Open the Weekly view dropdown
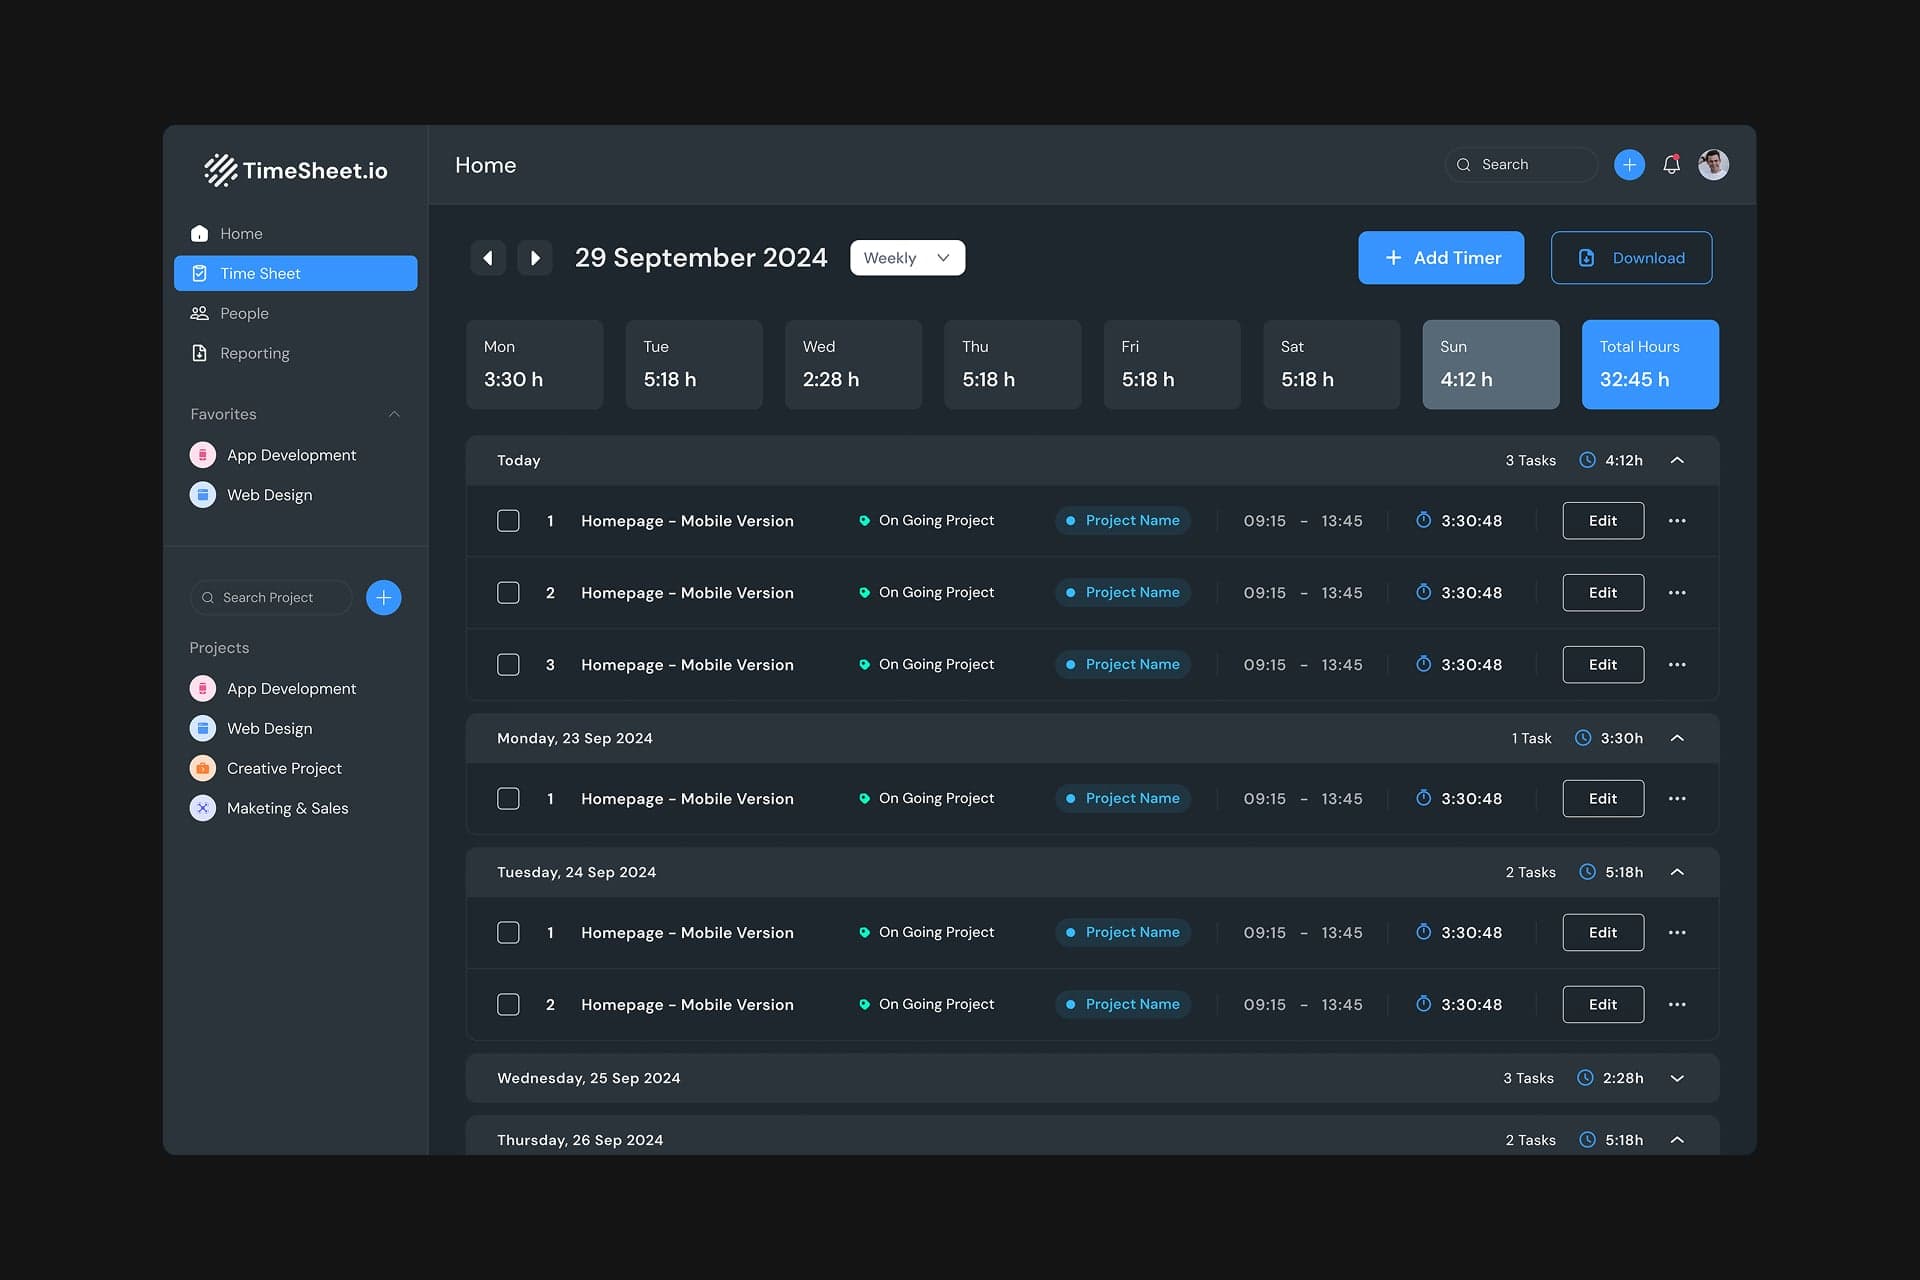This screenshot has height=1280, width=1920. point(906,257)
